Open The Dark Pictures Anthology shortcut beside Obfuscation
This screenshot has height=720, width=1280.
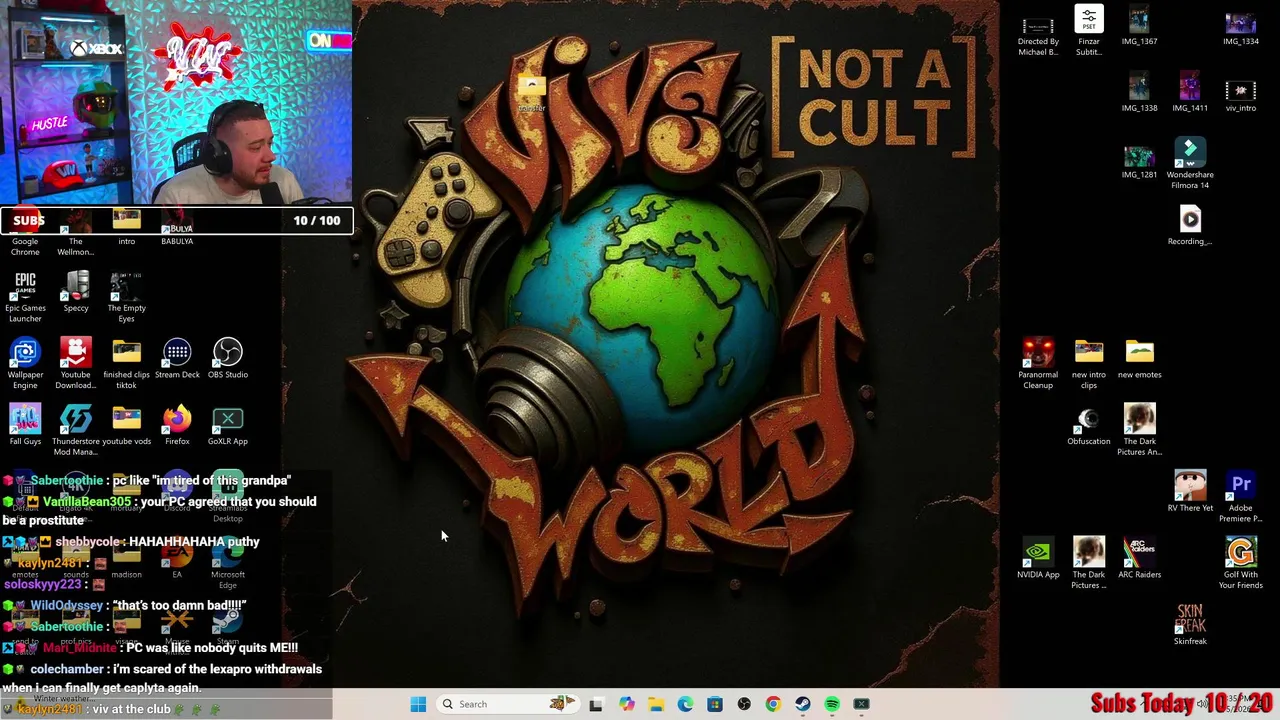tap(1139, 430)
